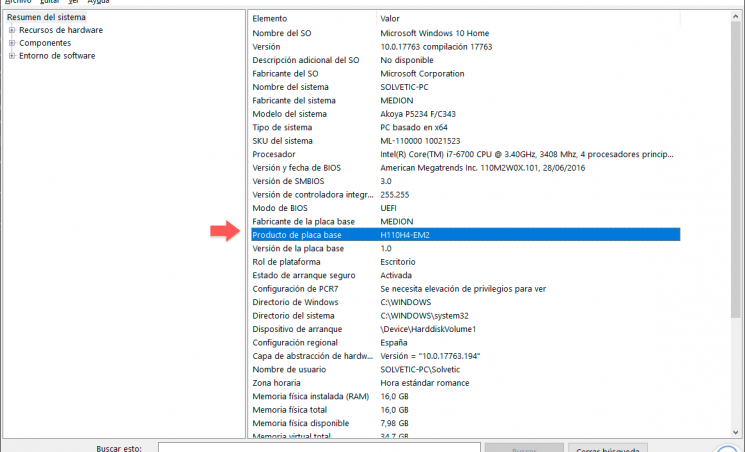The width and height of the screenshot is (745, 452).
Task: Select the Configuración de PCR7 row
Action: click(x=466, y=289)
